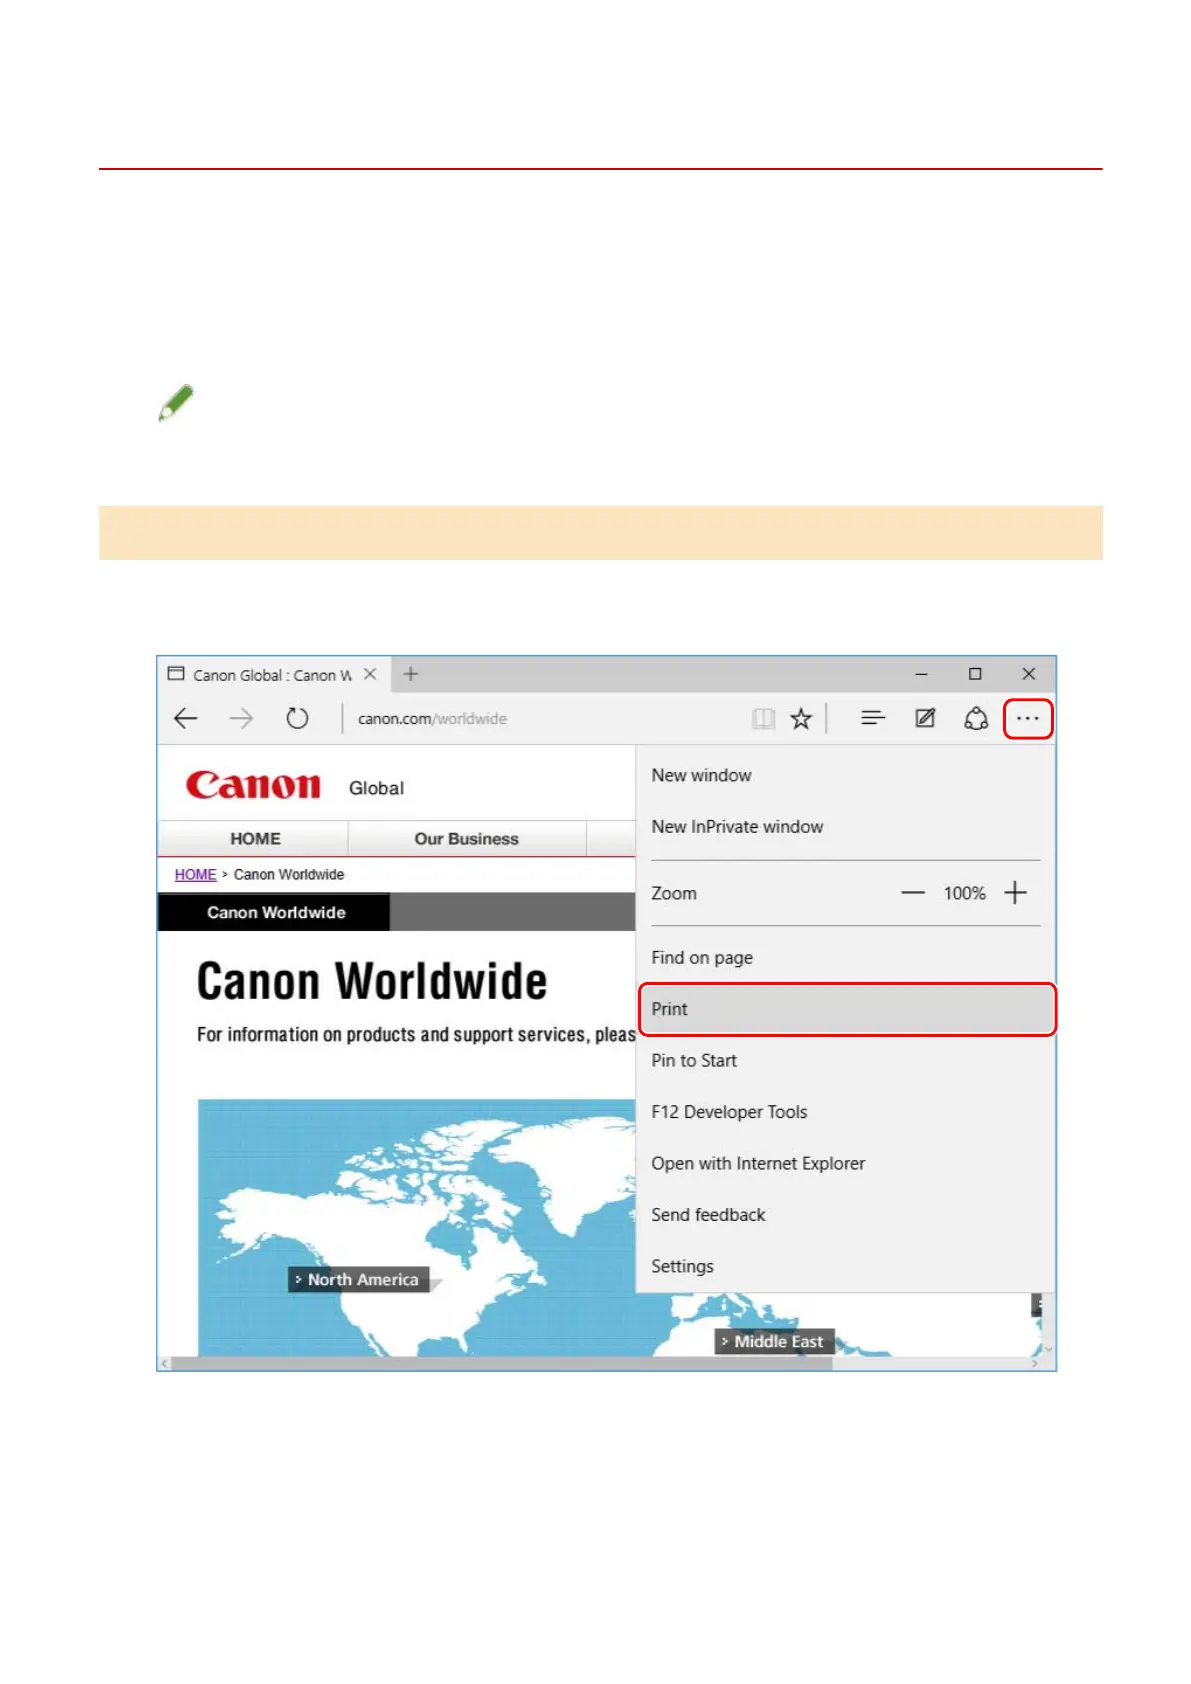Image resolution: width=1191 pixels, height=1684 pixels.
Task: Close the Canon Global tab
Action: (x=370, y=674)
